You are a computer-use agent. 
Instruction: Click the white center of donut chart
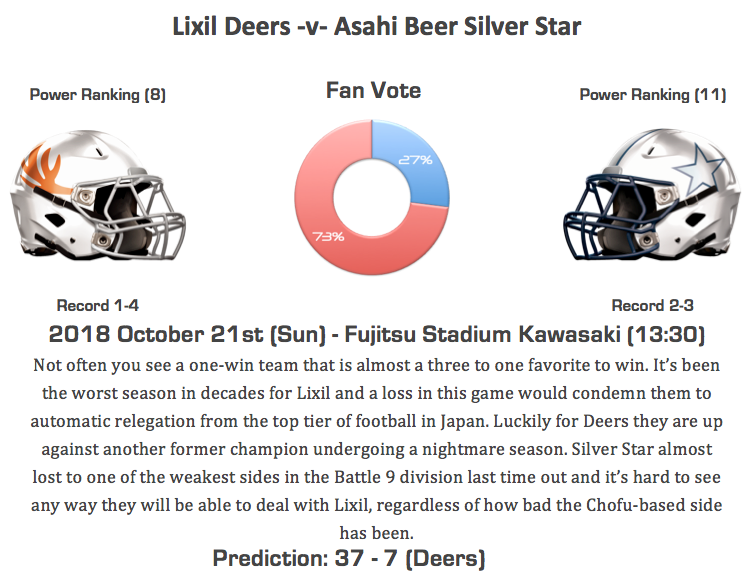tap(372, 198)
